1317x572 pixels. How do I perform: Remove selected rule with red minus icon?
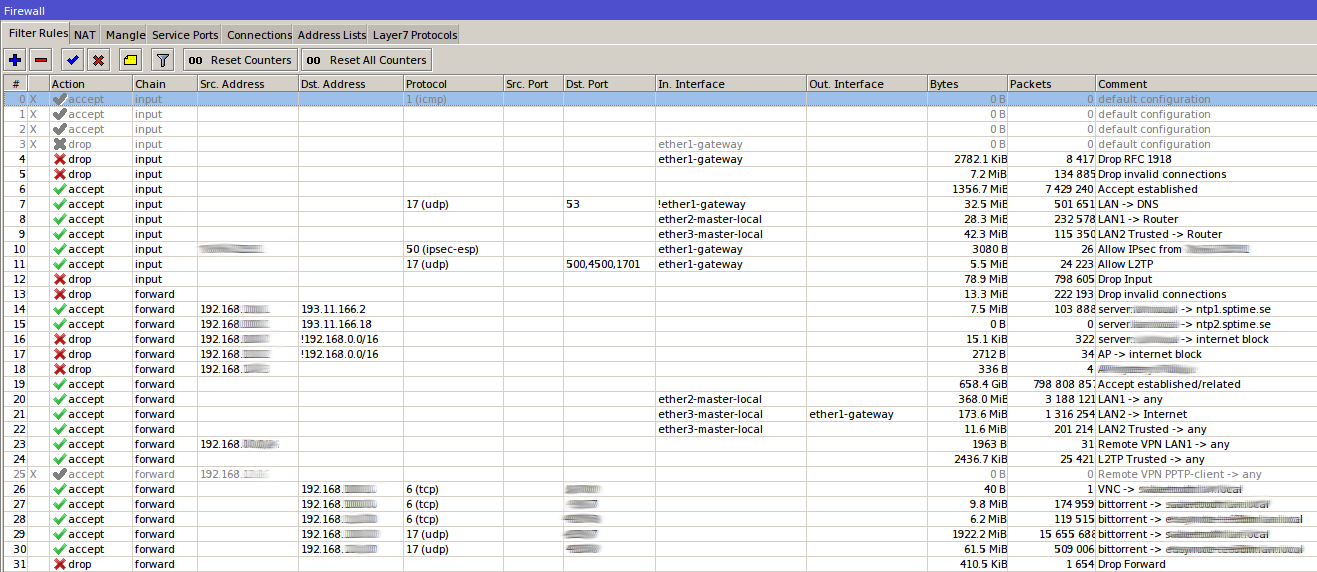pyautogui.click(x=41, y=60)
